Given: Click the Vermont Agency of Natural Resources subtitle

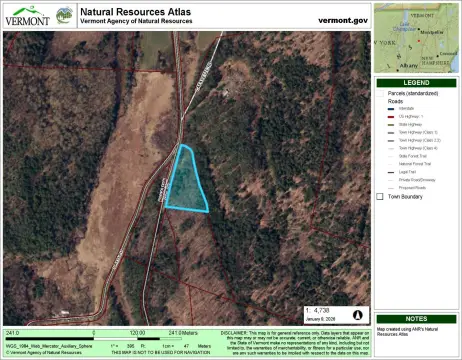Looking at the screenshot, I should [x=136, y=21].
